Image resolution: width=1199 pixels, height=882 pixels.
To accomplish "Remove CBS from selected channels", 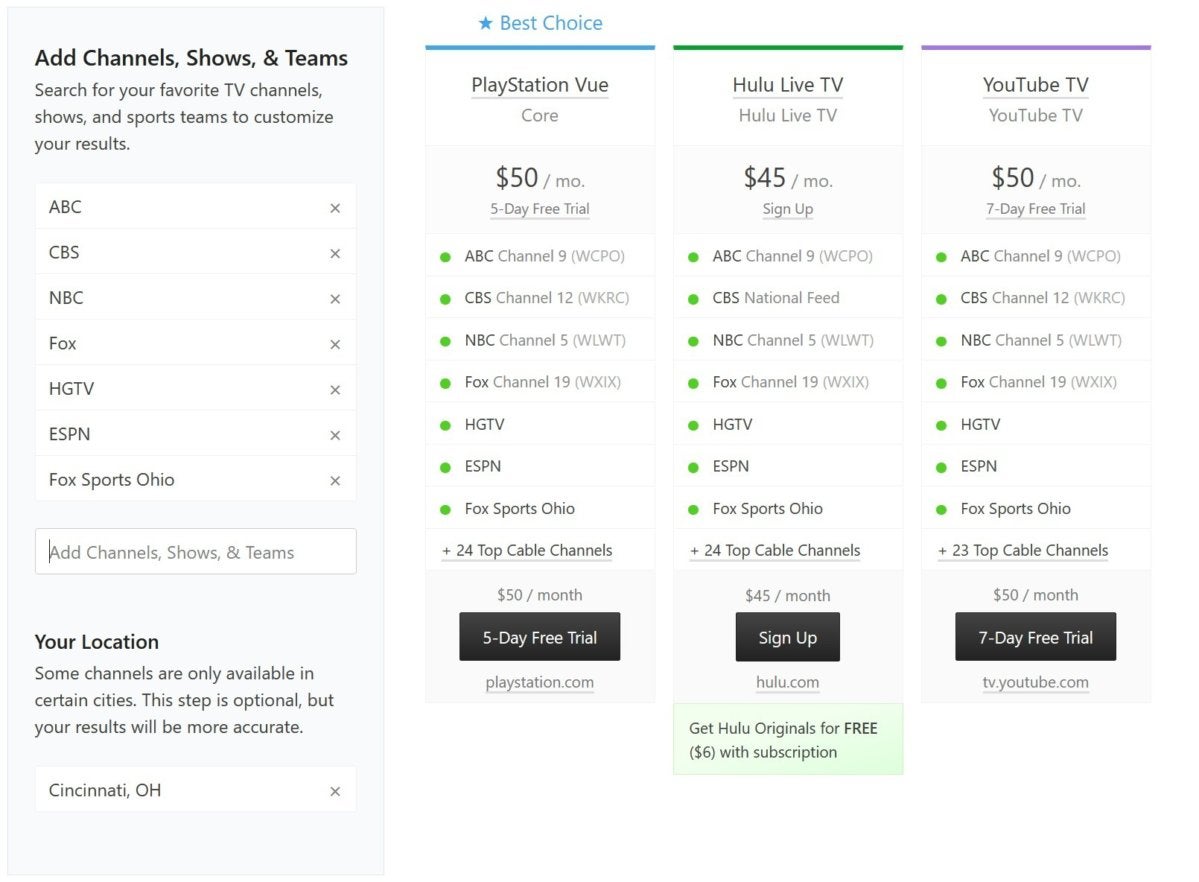I will click(x=335, y=253).
